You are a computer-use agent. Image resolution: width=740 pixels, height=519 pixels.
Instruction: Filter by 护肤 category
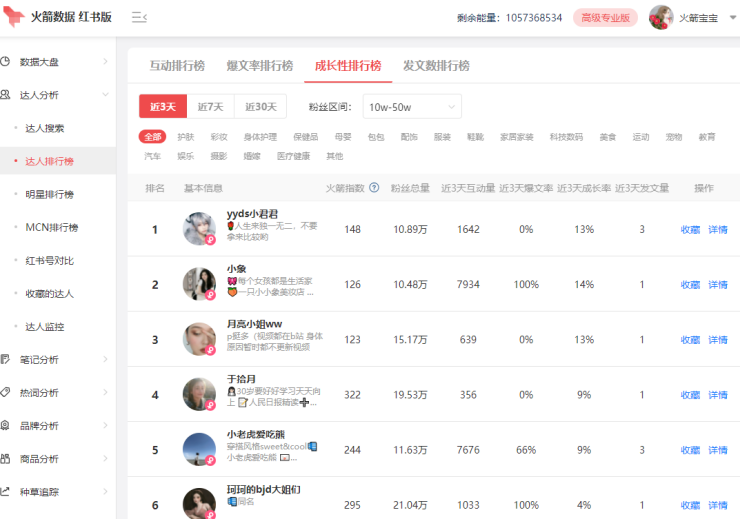point(186,137)
